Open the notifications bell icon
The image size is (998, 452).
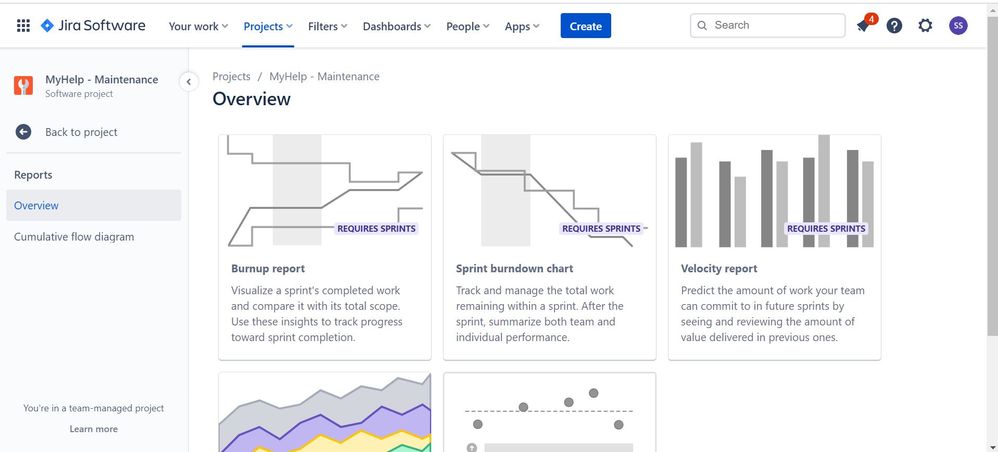coord(863,25)
